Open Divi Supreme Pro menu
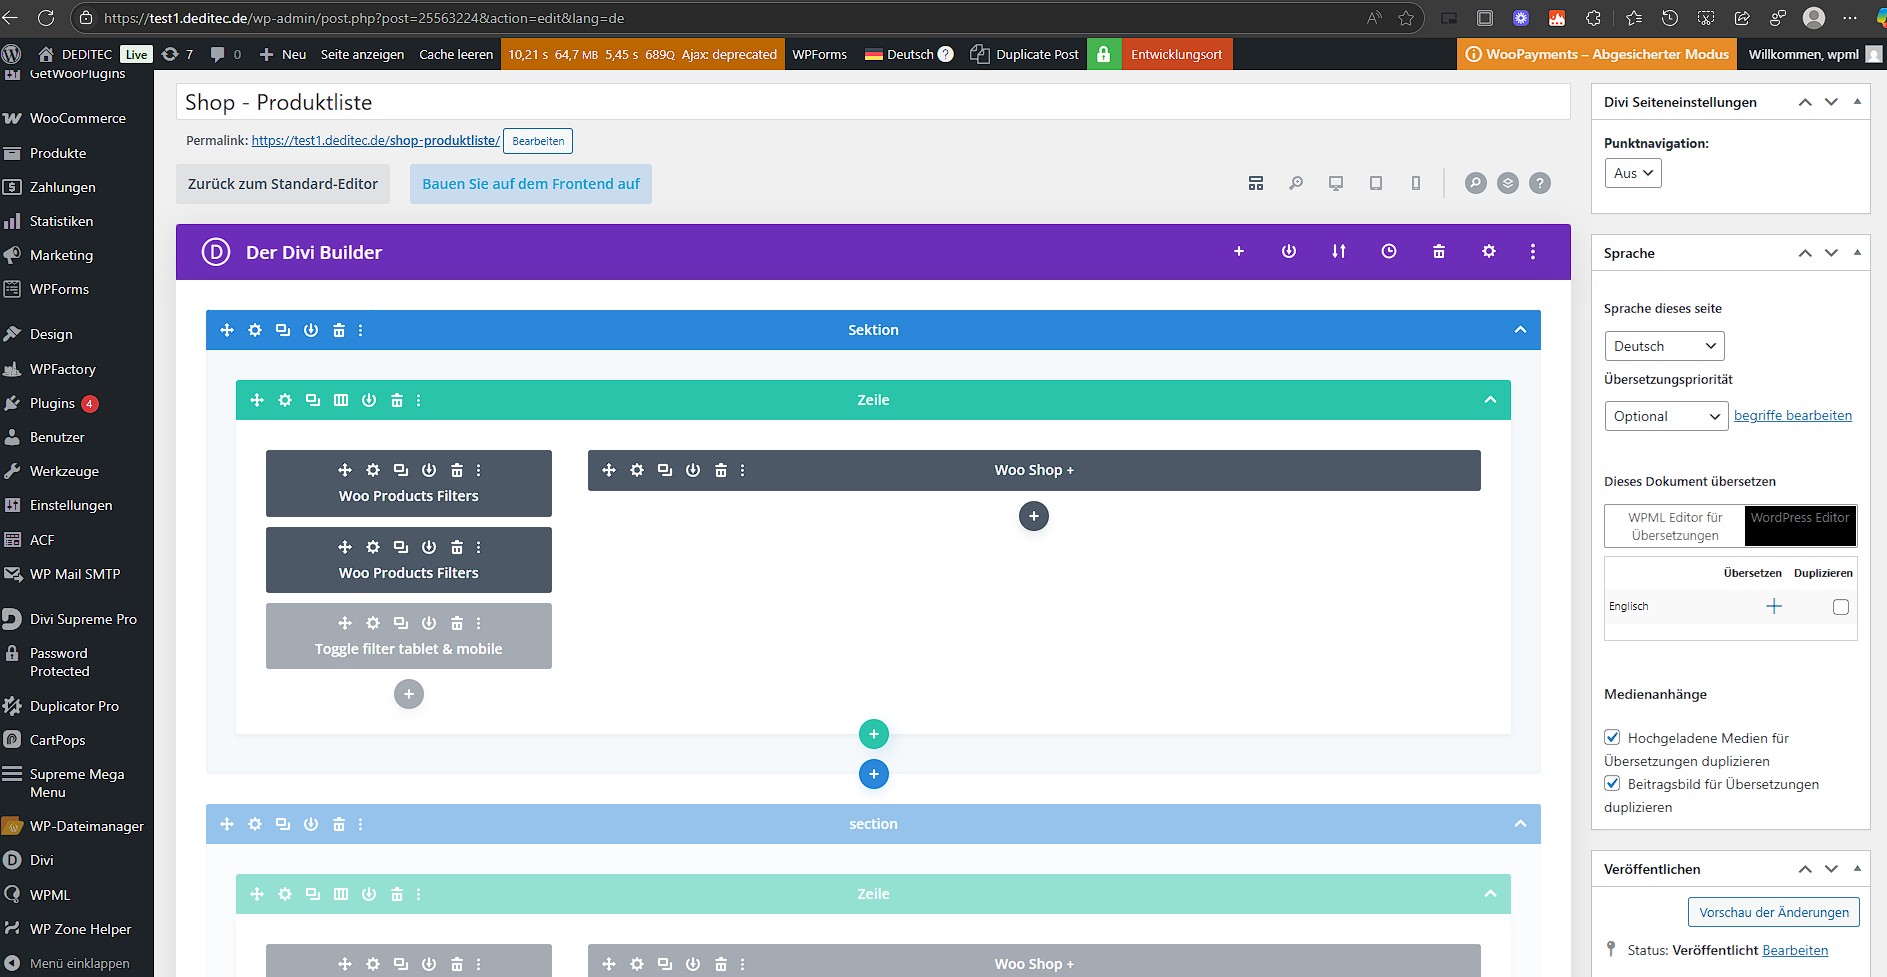The width and height of the screenshot is (1887, 977). click(77, 619)
